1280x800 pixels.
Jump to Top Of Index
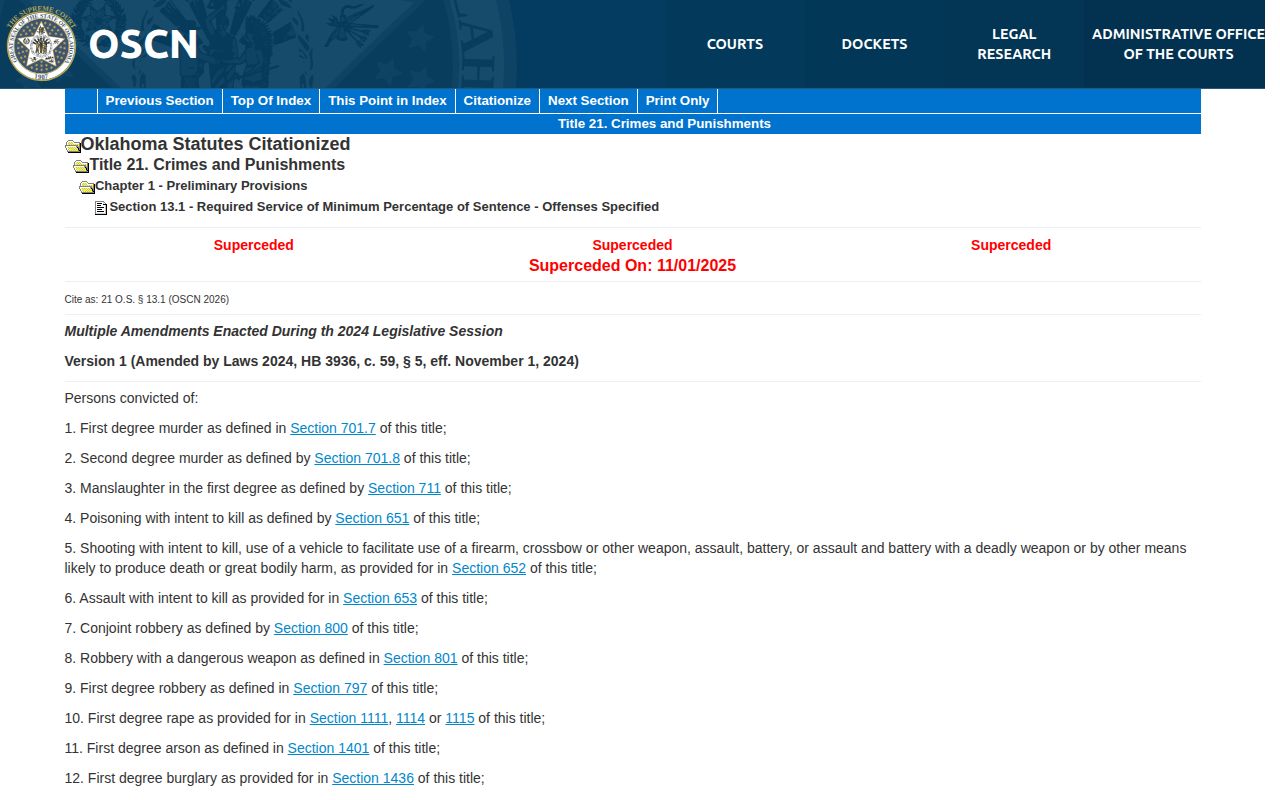271,101
